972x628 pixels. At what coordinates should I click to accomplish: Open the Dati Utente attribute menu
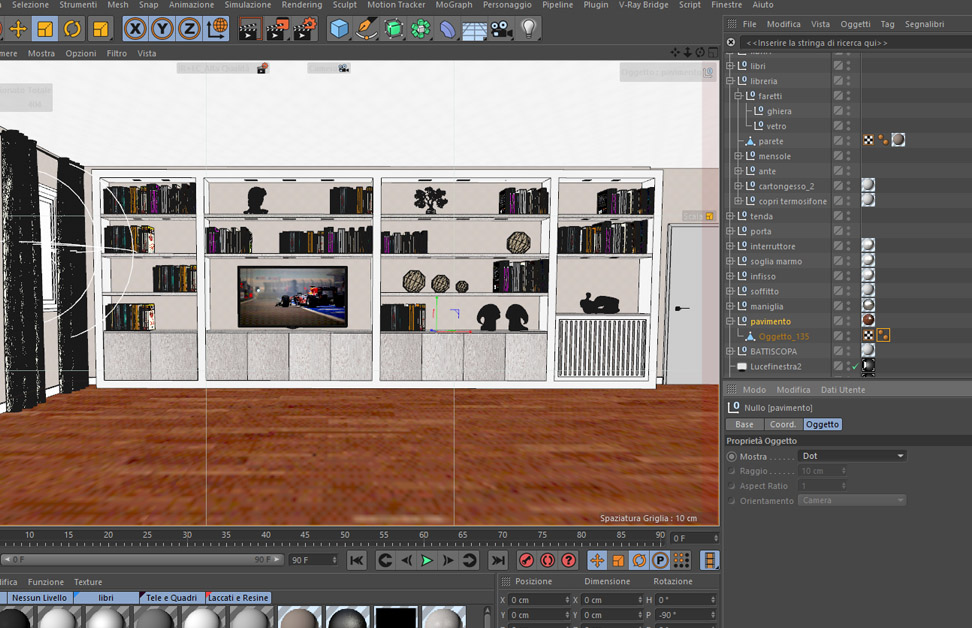[x=843, y=390]
